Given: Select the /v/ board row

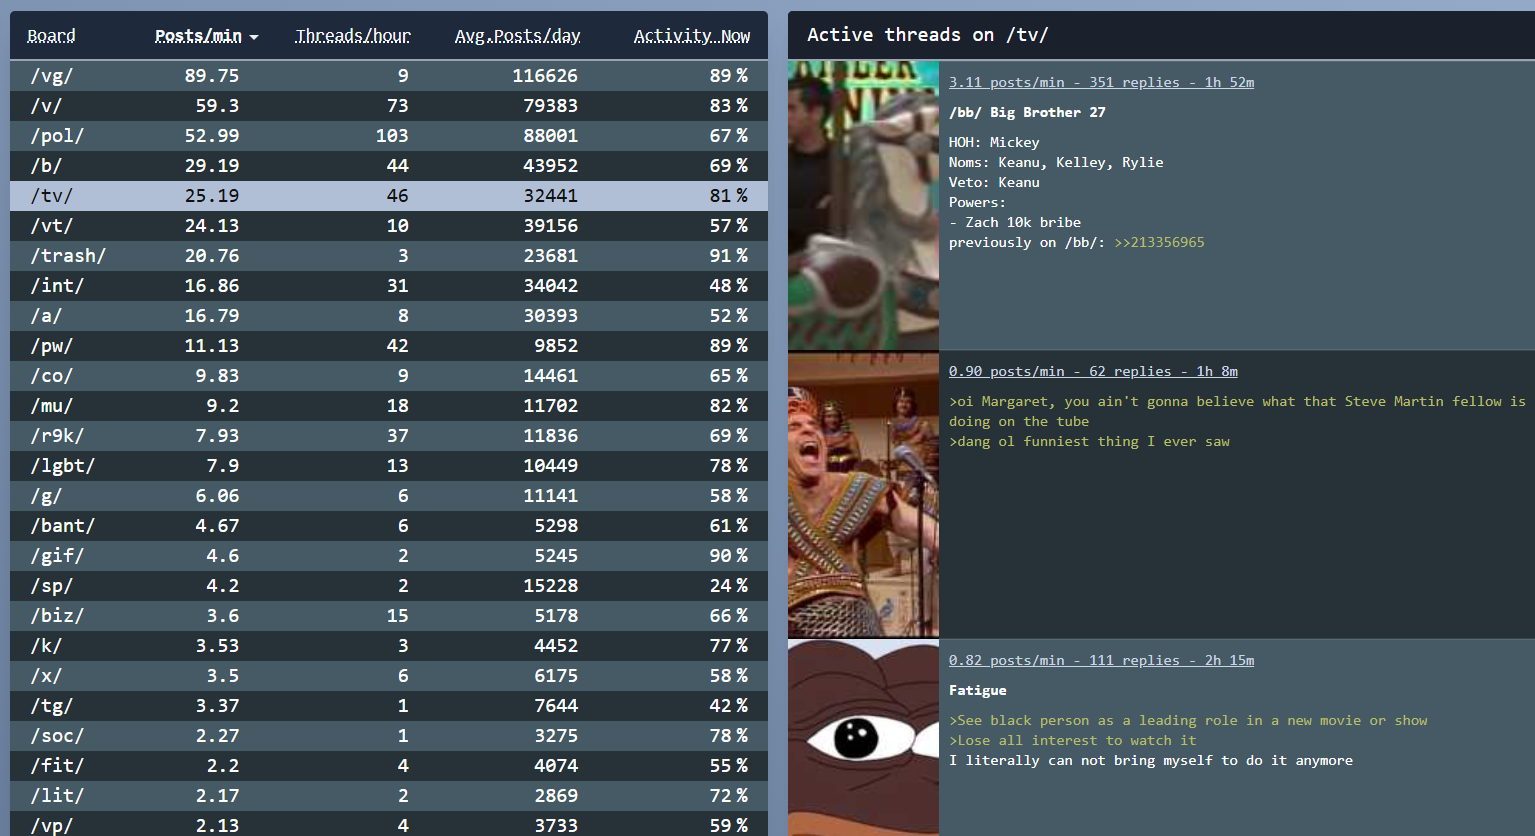Looking at the screenshot, I should tap(389, 106).
